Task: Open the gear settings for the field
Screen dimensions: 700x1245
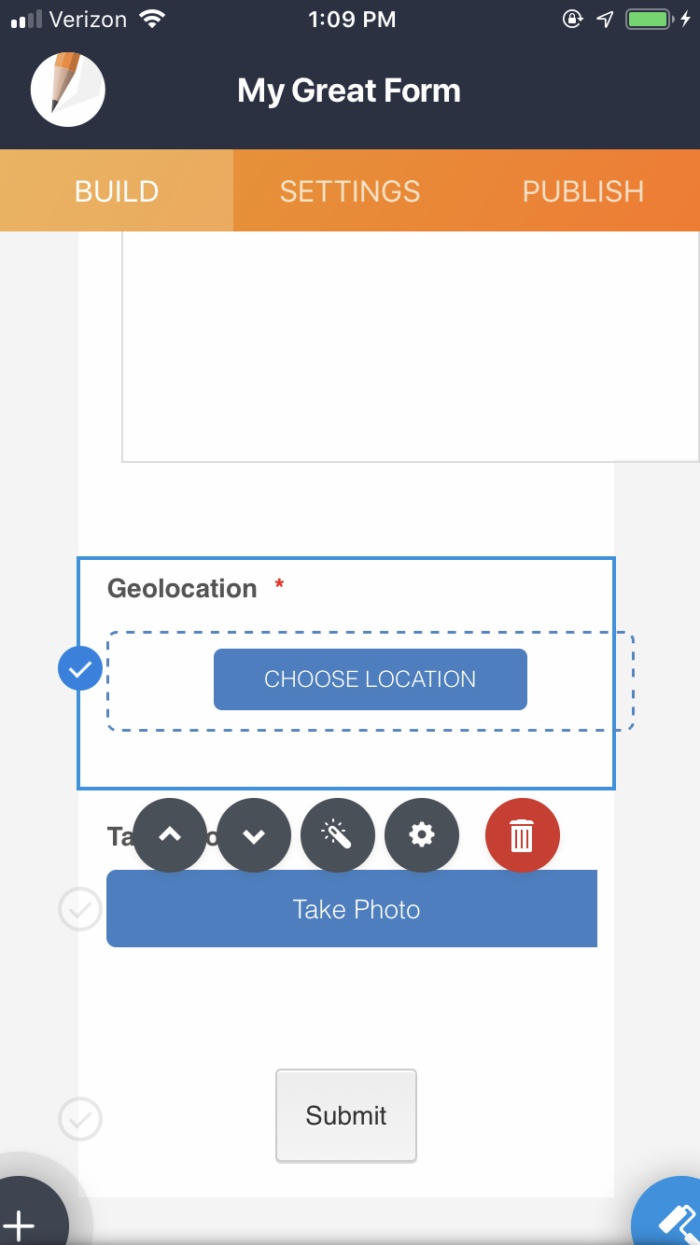Action: pyautogui.click(x=422, y=835)
